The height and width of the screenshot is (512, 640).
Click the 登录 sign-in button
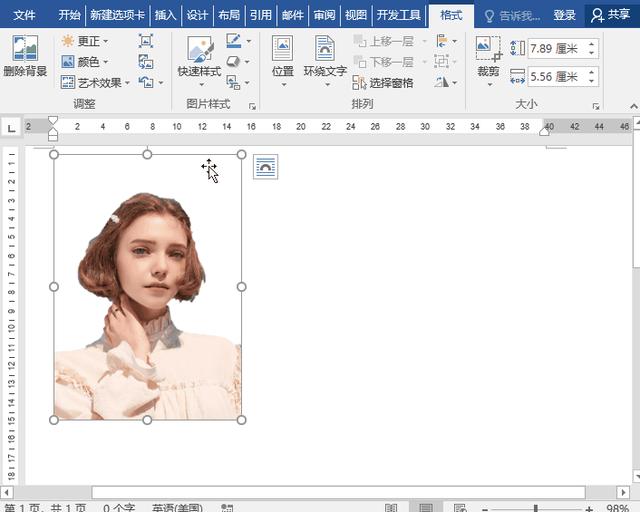[x=565, y=15]
